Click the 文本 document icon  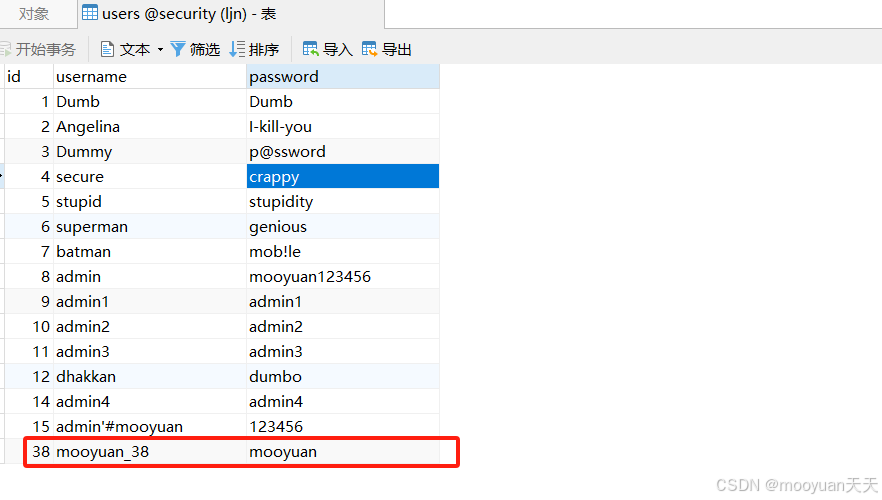pos(107,49)
